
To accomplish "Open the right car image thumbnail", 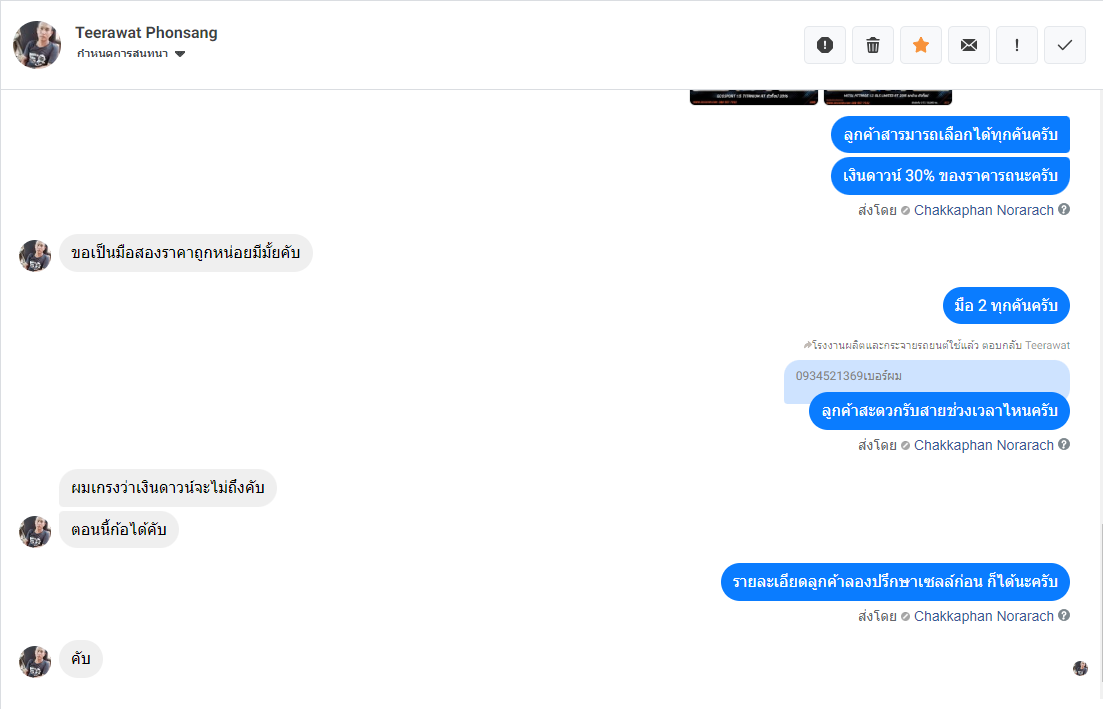I will point(888,97).
